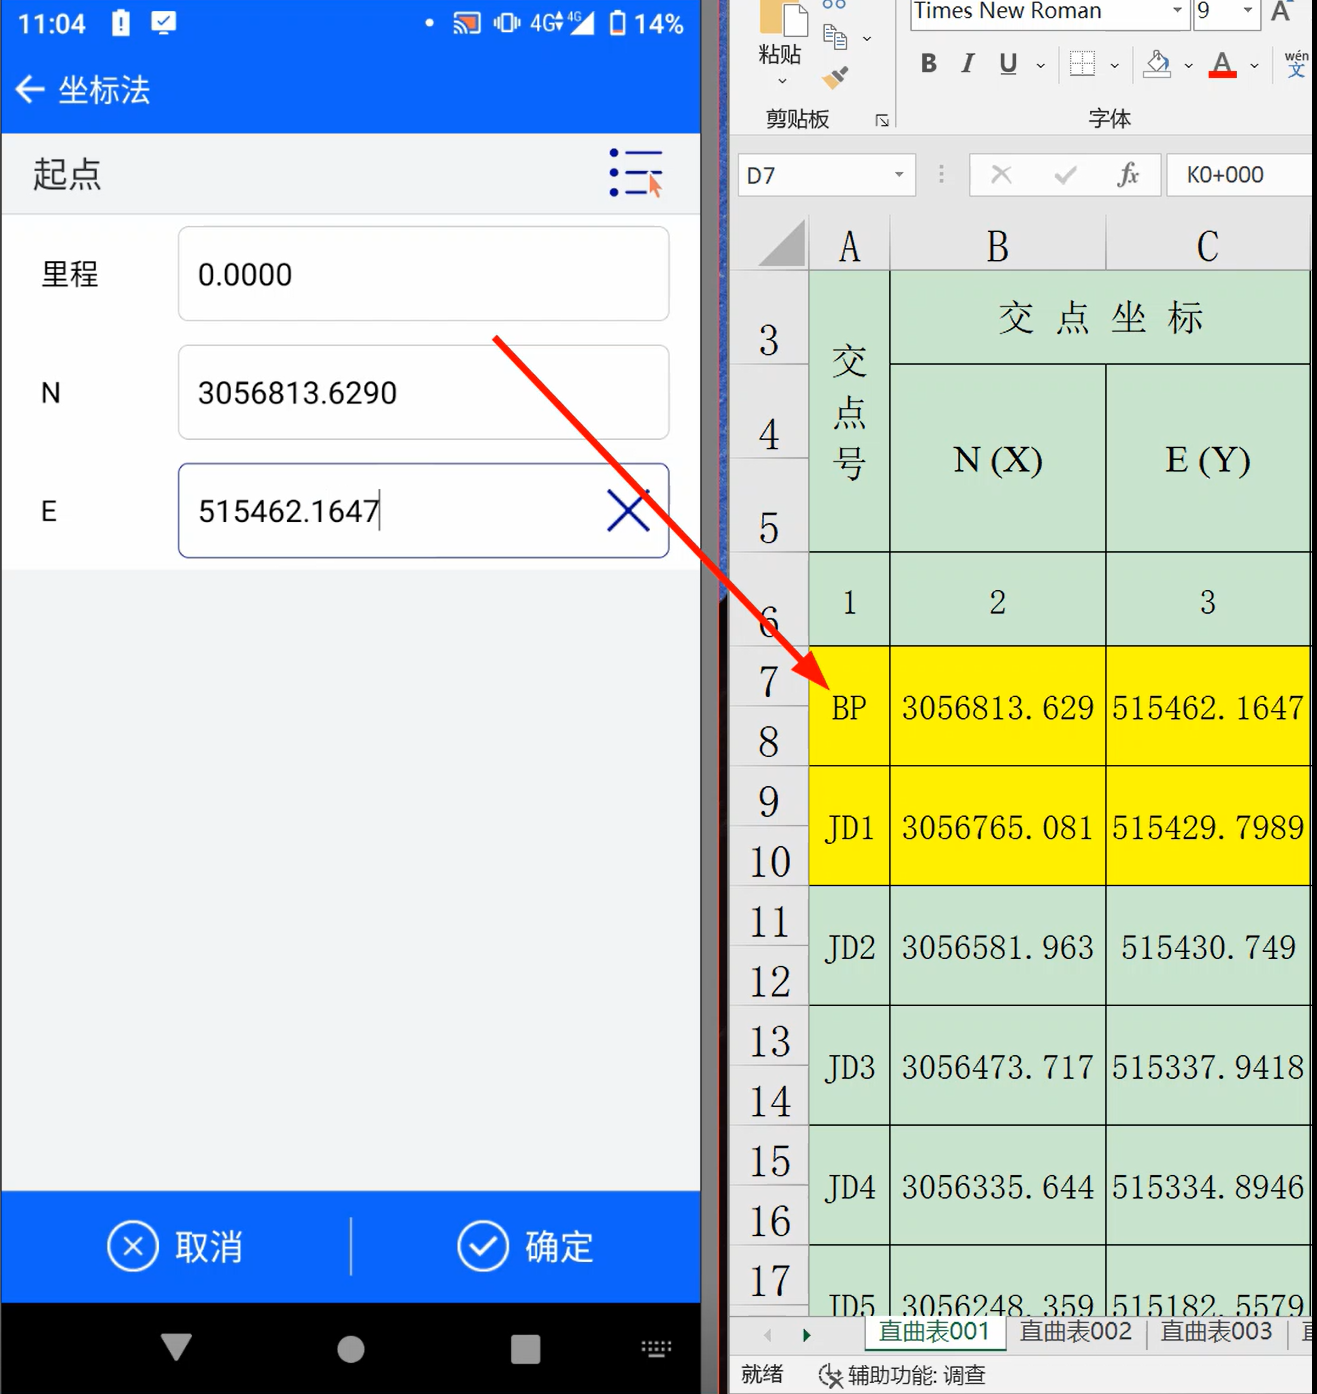1317x1394 pixels.
Task: Click cell JD2 in column A
Action: click(849, 946)
